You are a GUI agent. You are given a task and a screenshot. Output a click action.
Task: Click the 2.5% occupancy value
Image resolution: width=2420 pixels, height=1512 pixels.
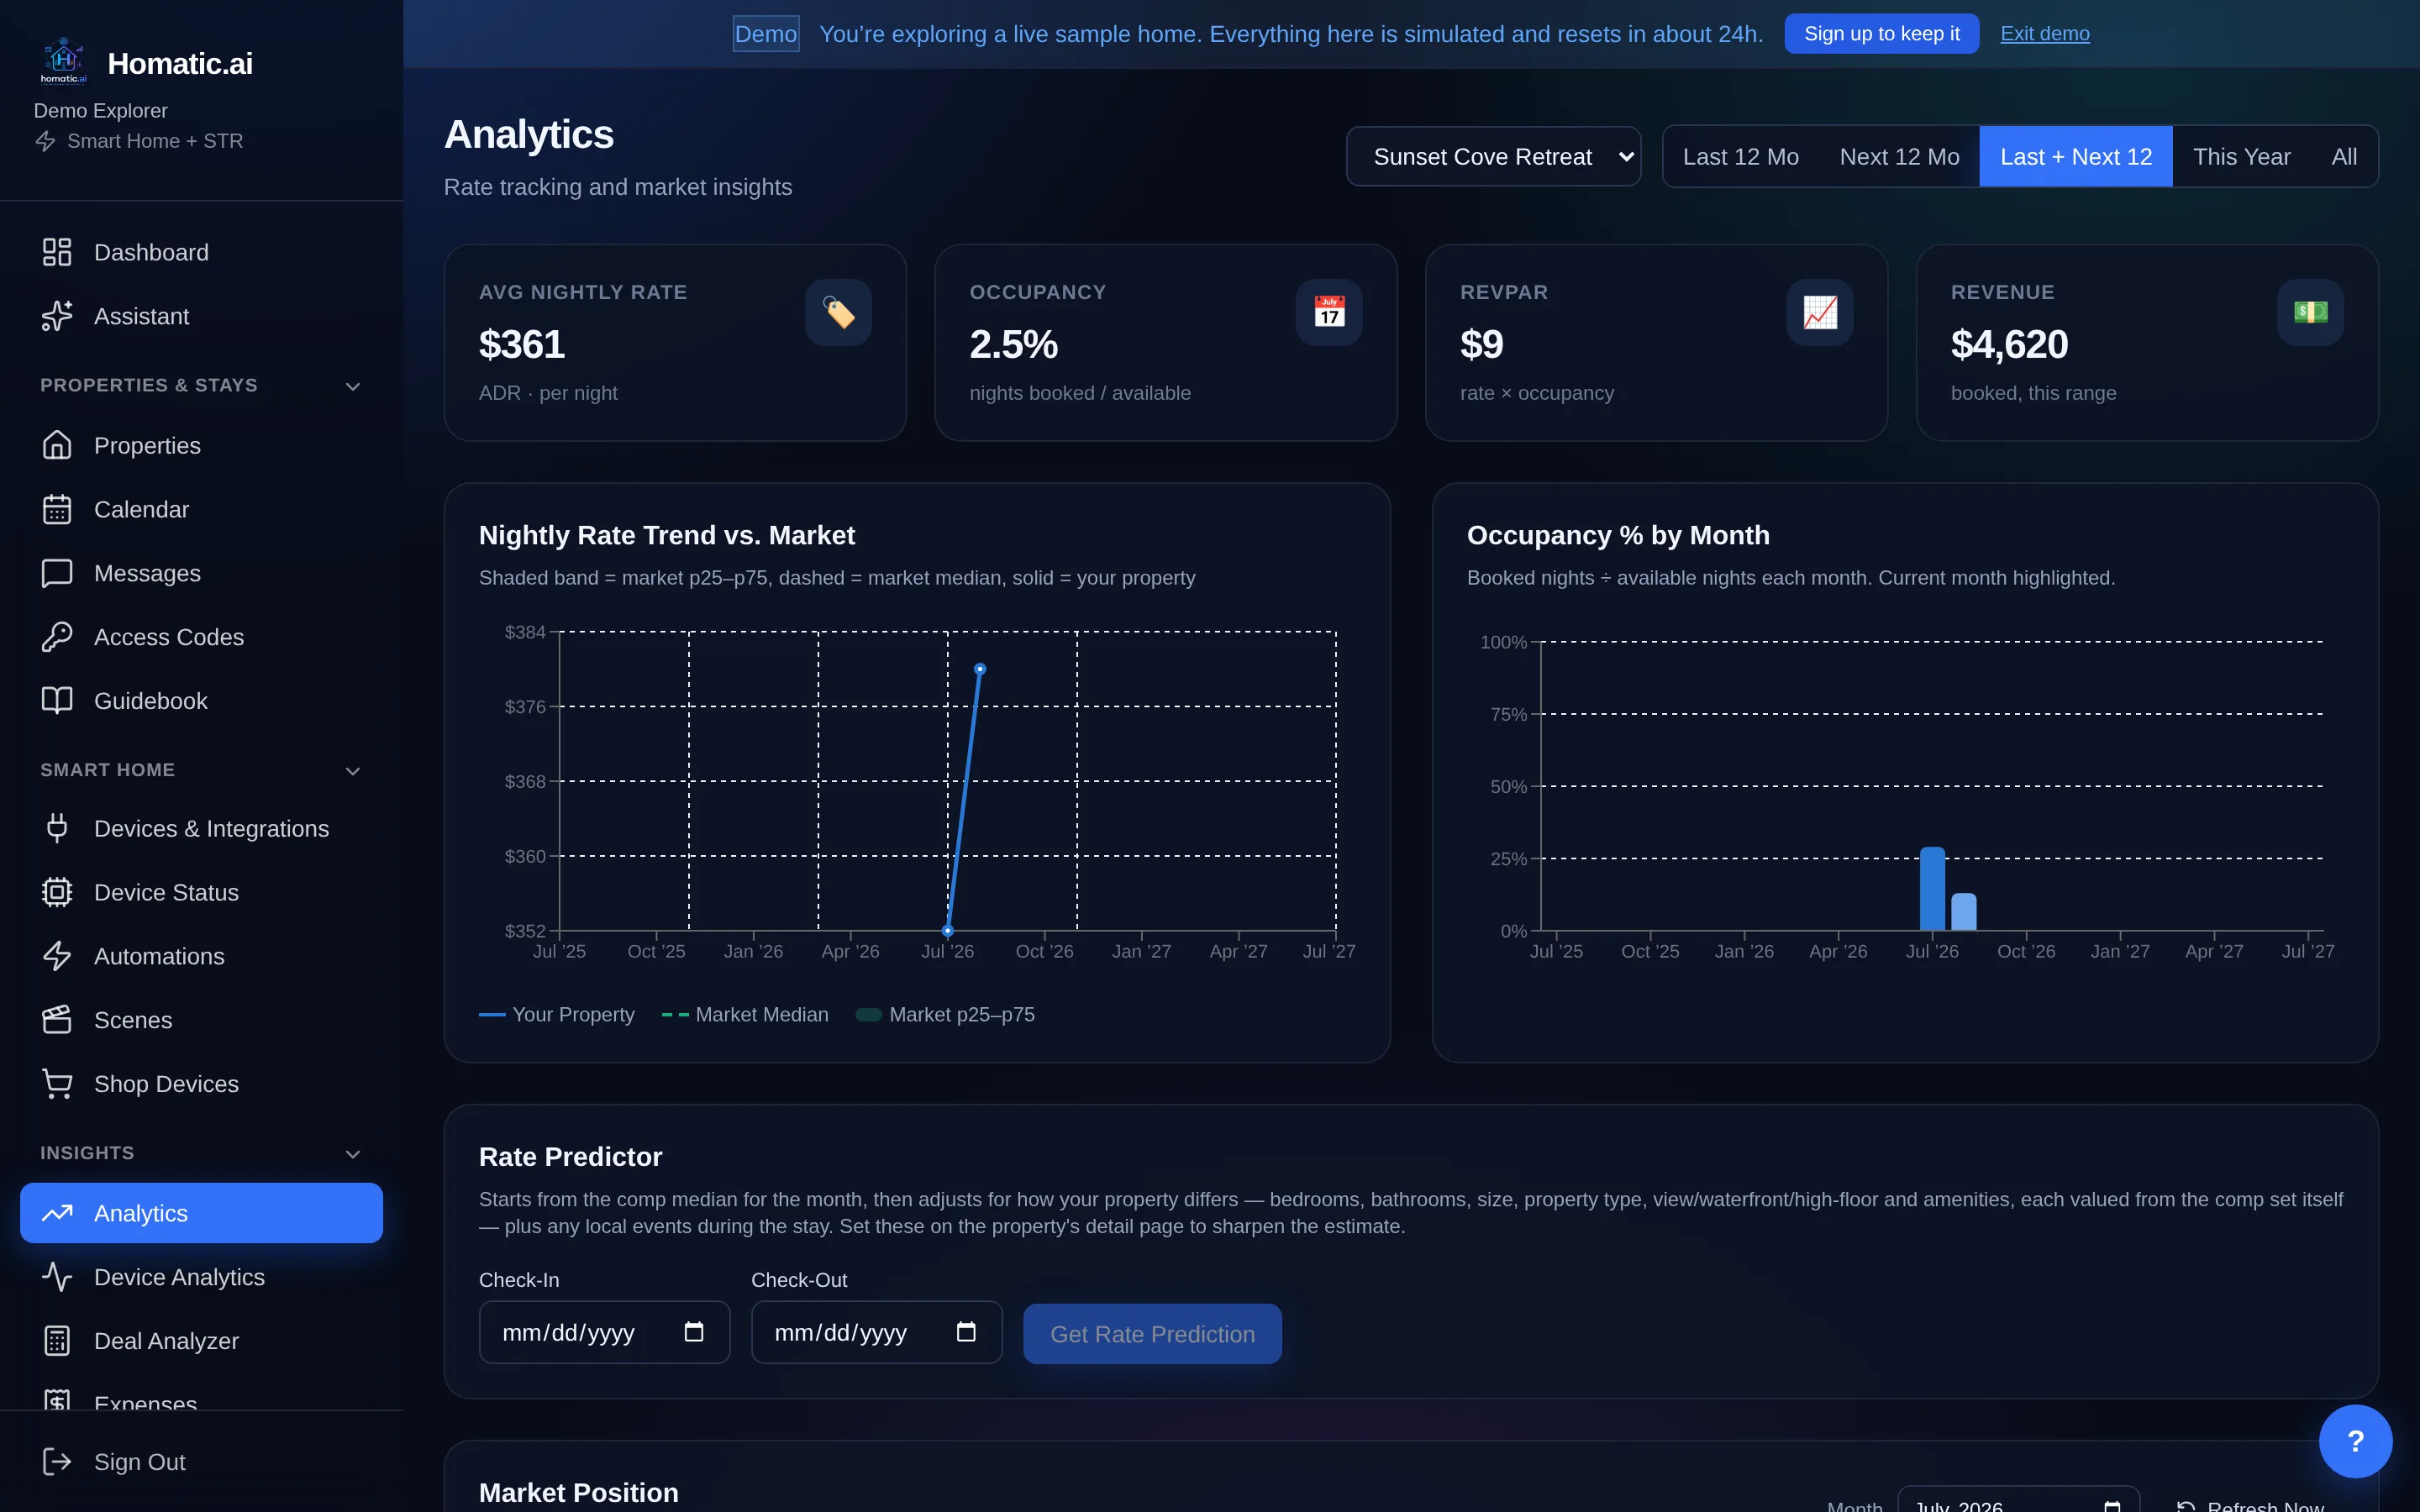click(x=1013, y=344)
